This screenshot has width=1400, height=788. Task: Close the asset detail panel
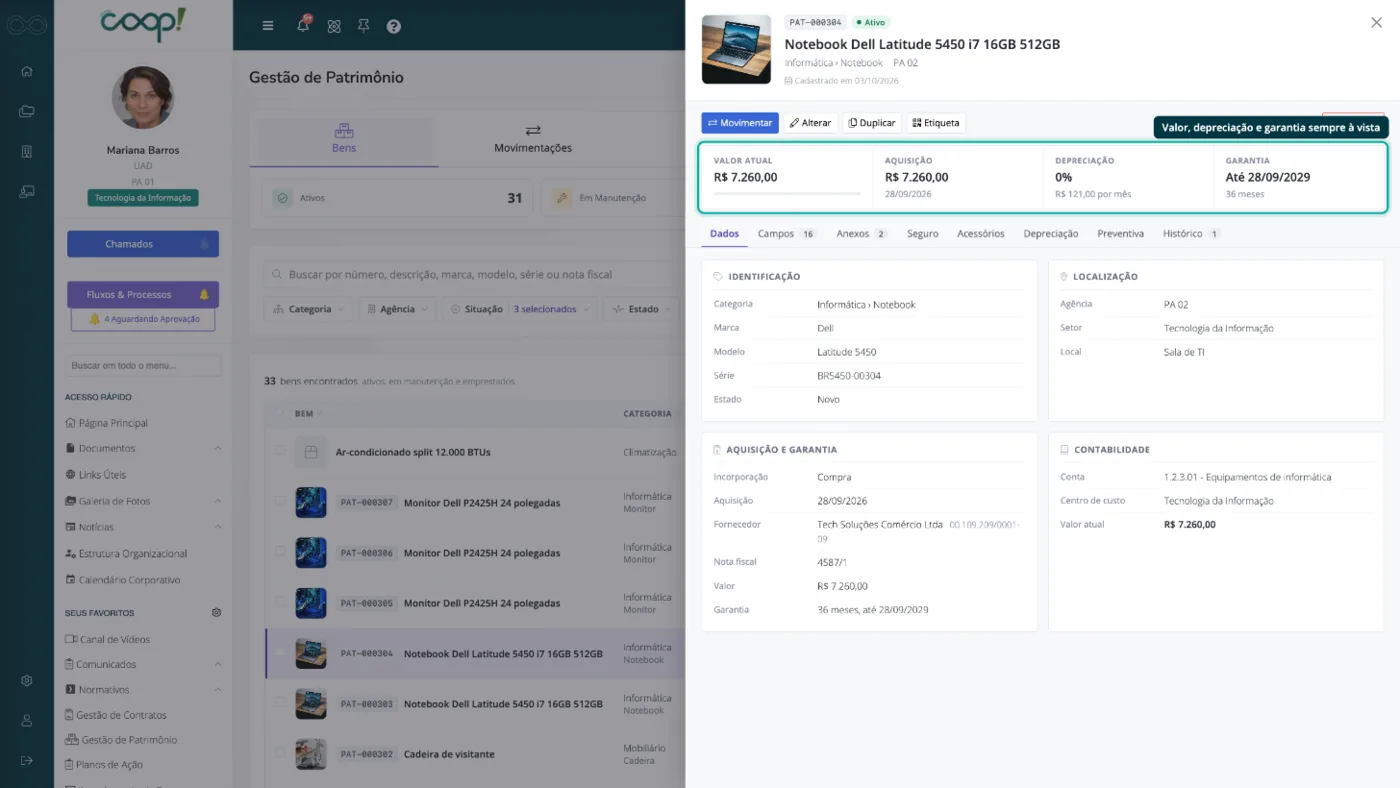click(1376, 22)
